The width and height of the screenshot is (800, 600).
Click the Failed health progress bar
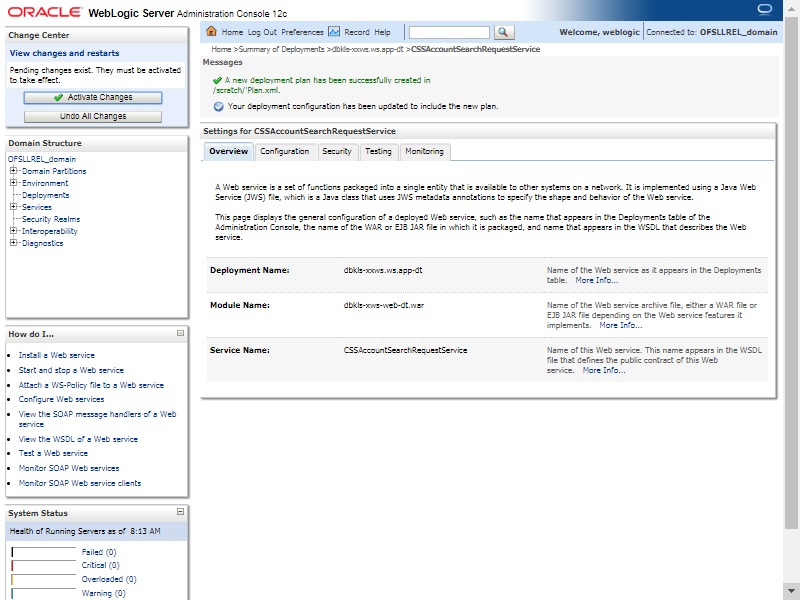(43, 552)
